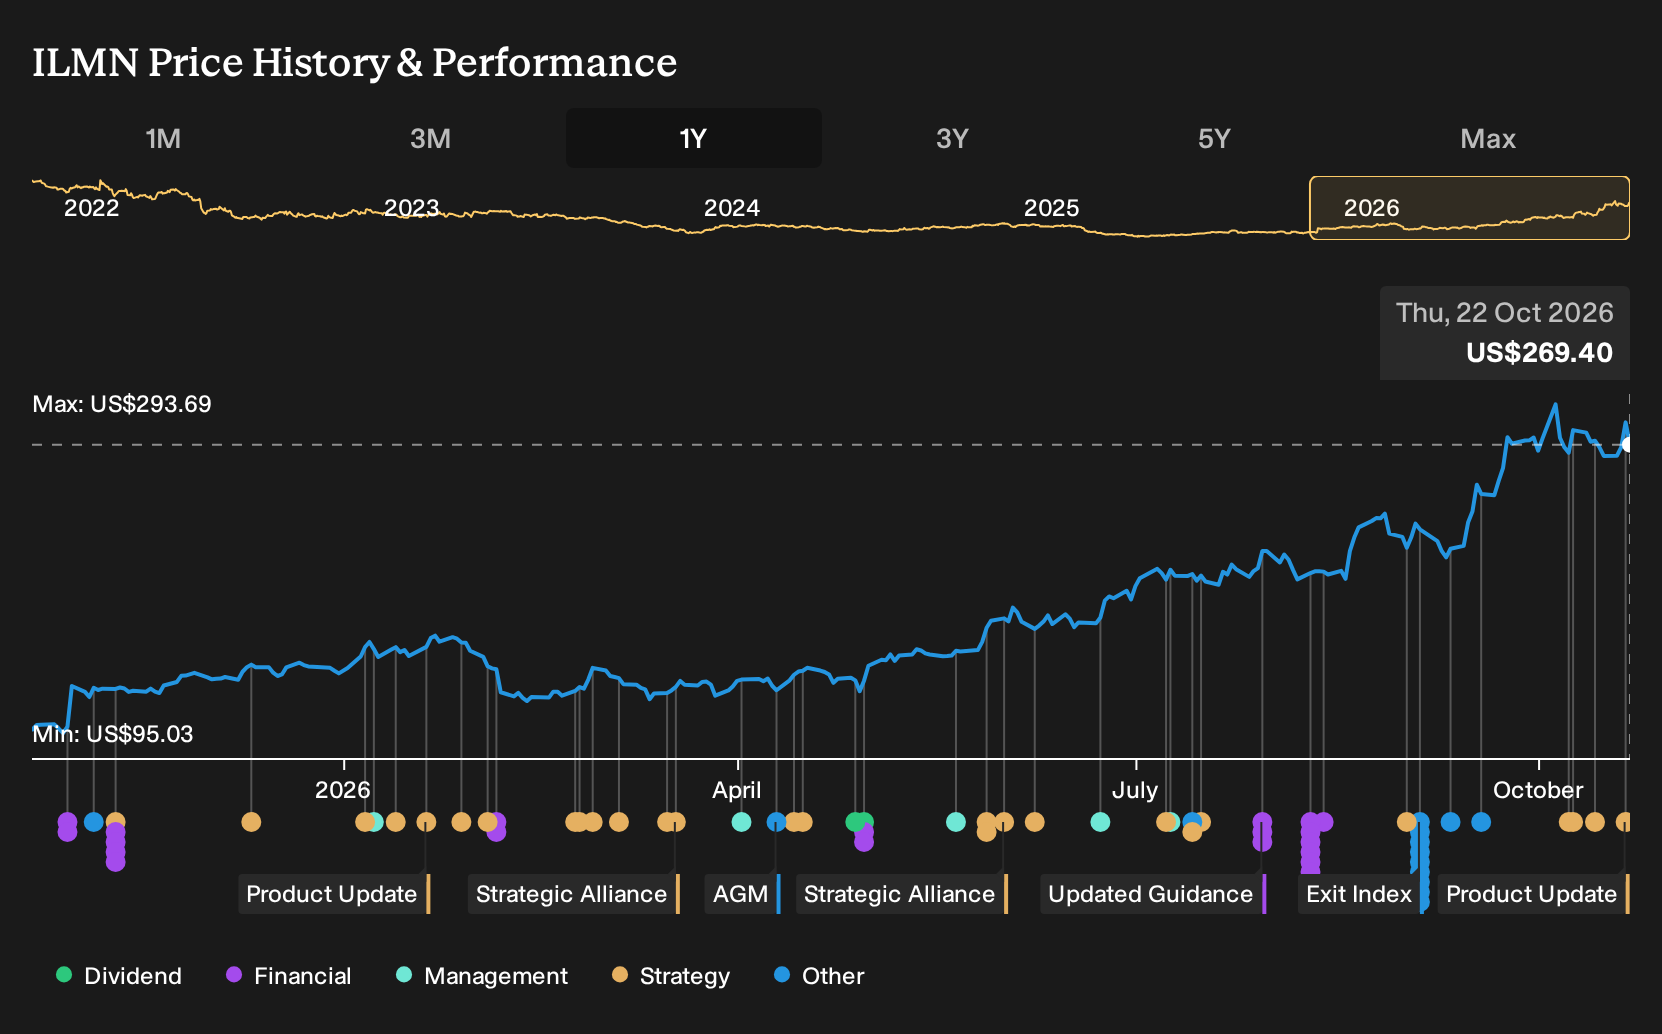Screen dimensions: 1662x1034
Task: Select the Max range tab
Action: coord(1488,138)
